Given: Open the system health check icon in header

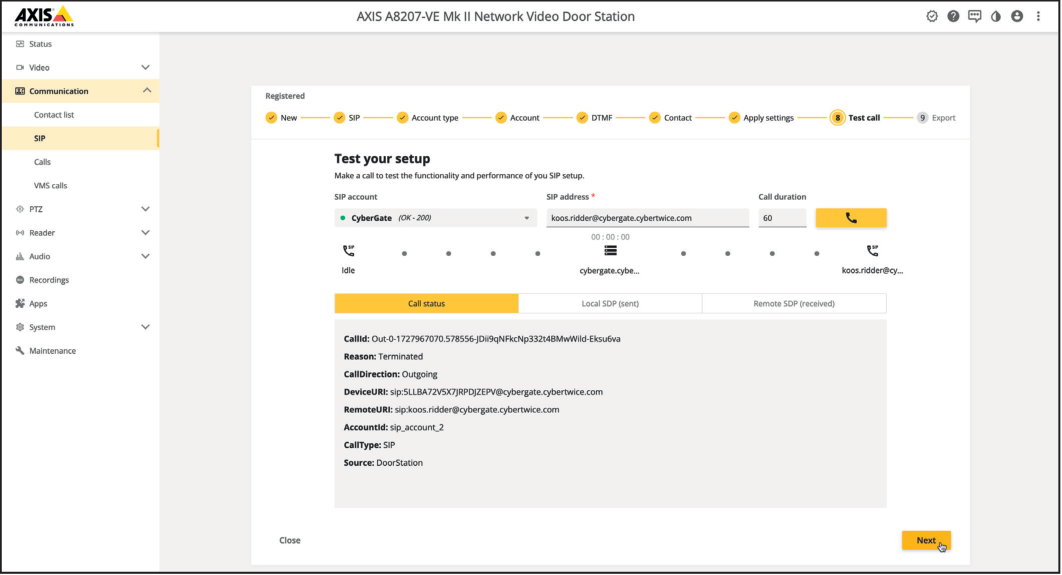Looking at the screenshot, I should [932, 16].
